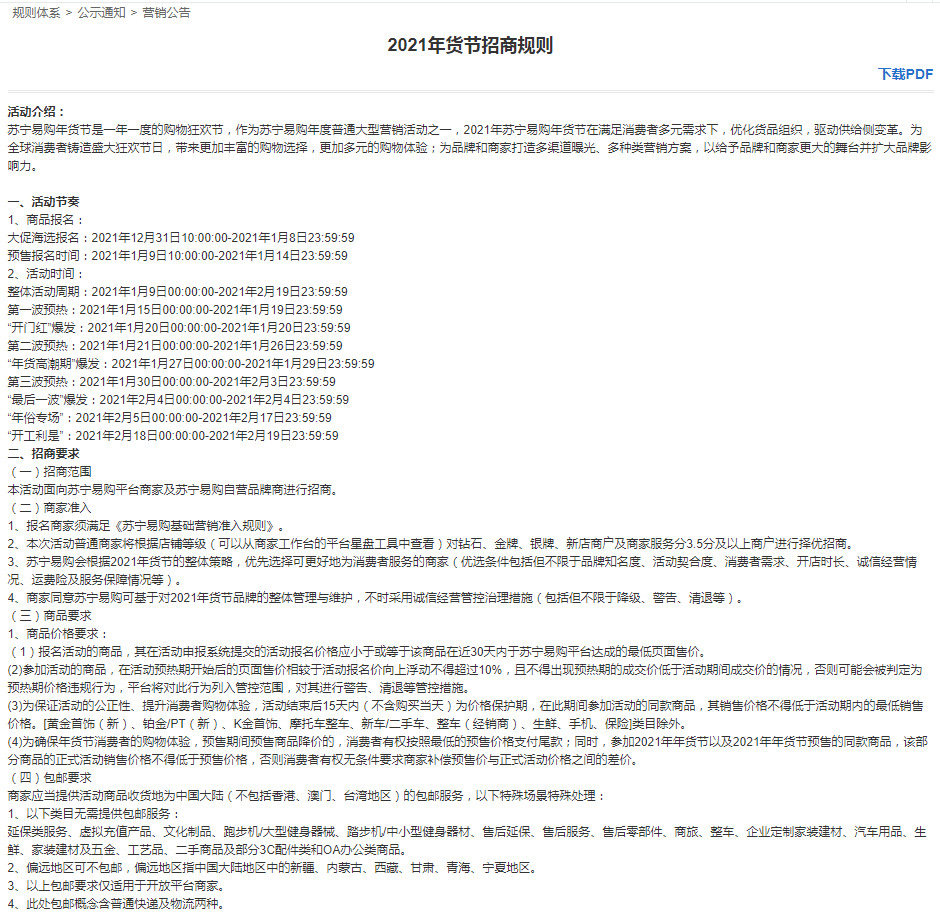Viewport: 940px width, 916px height.
Task: Click the 商家应当提供活动商品 sentence
Action: click(x=307, y=795)
